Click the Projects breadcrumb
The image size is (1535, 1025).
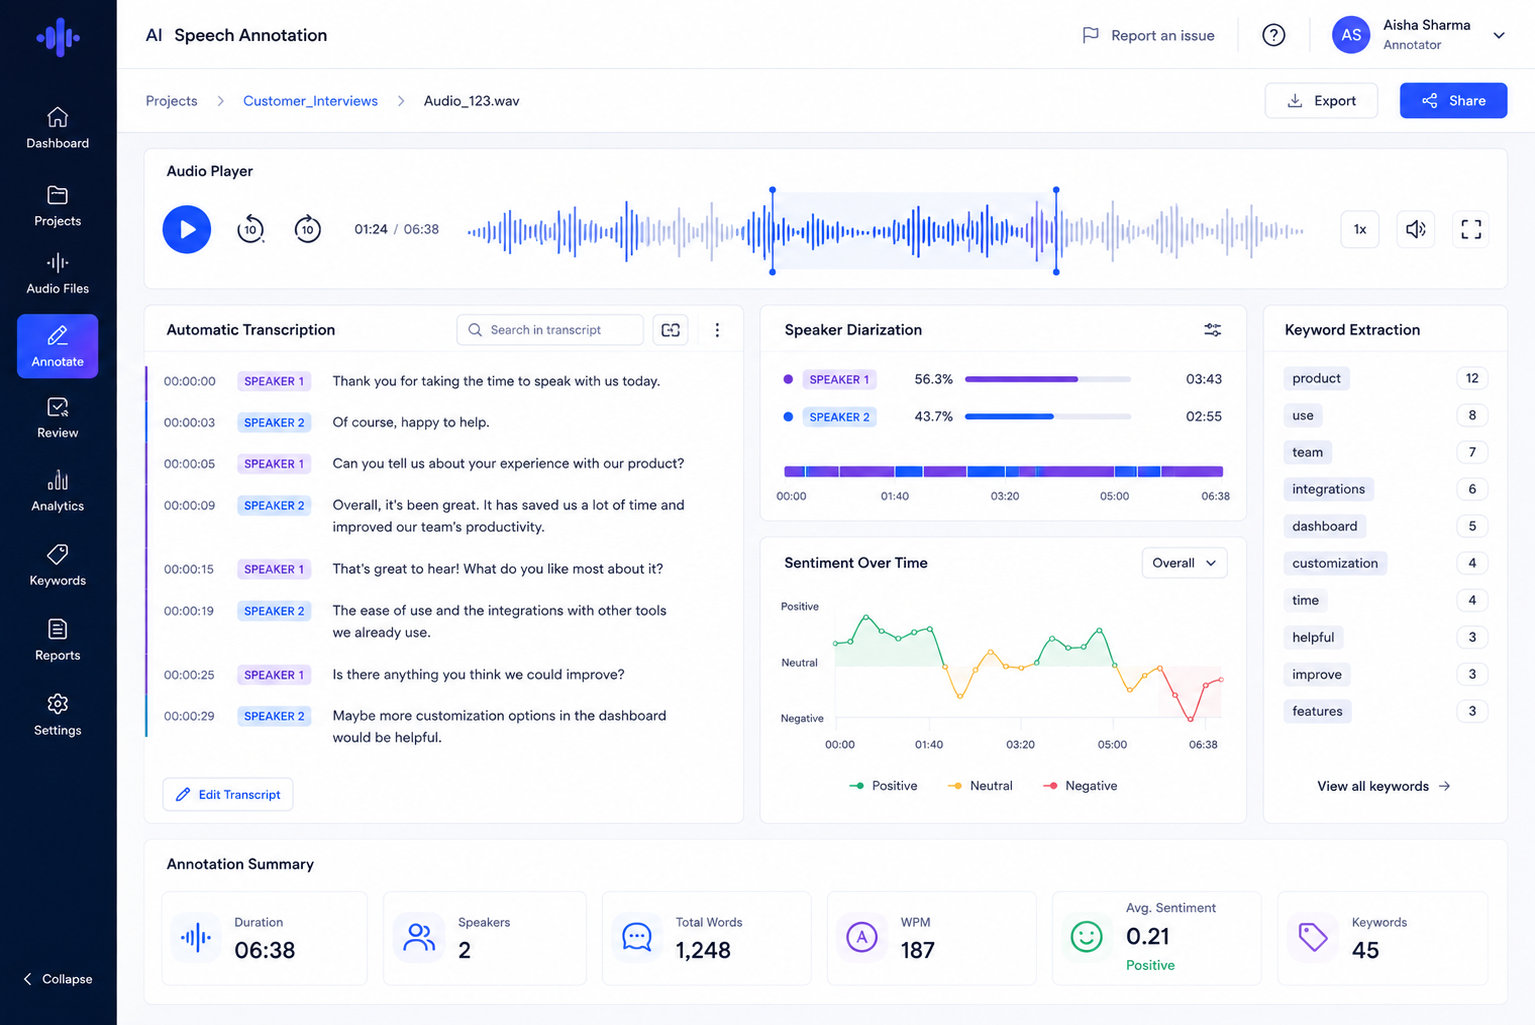172,101
